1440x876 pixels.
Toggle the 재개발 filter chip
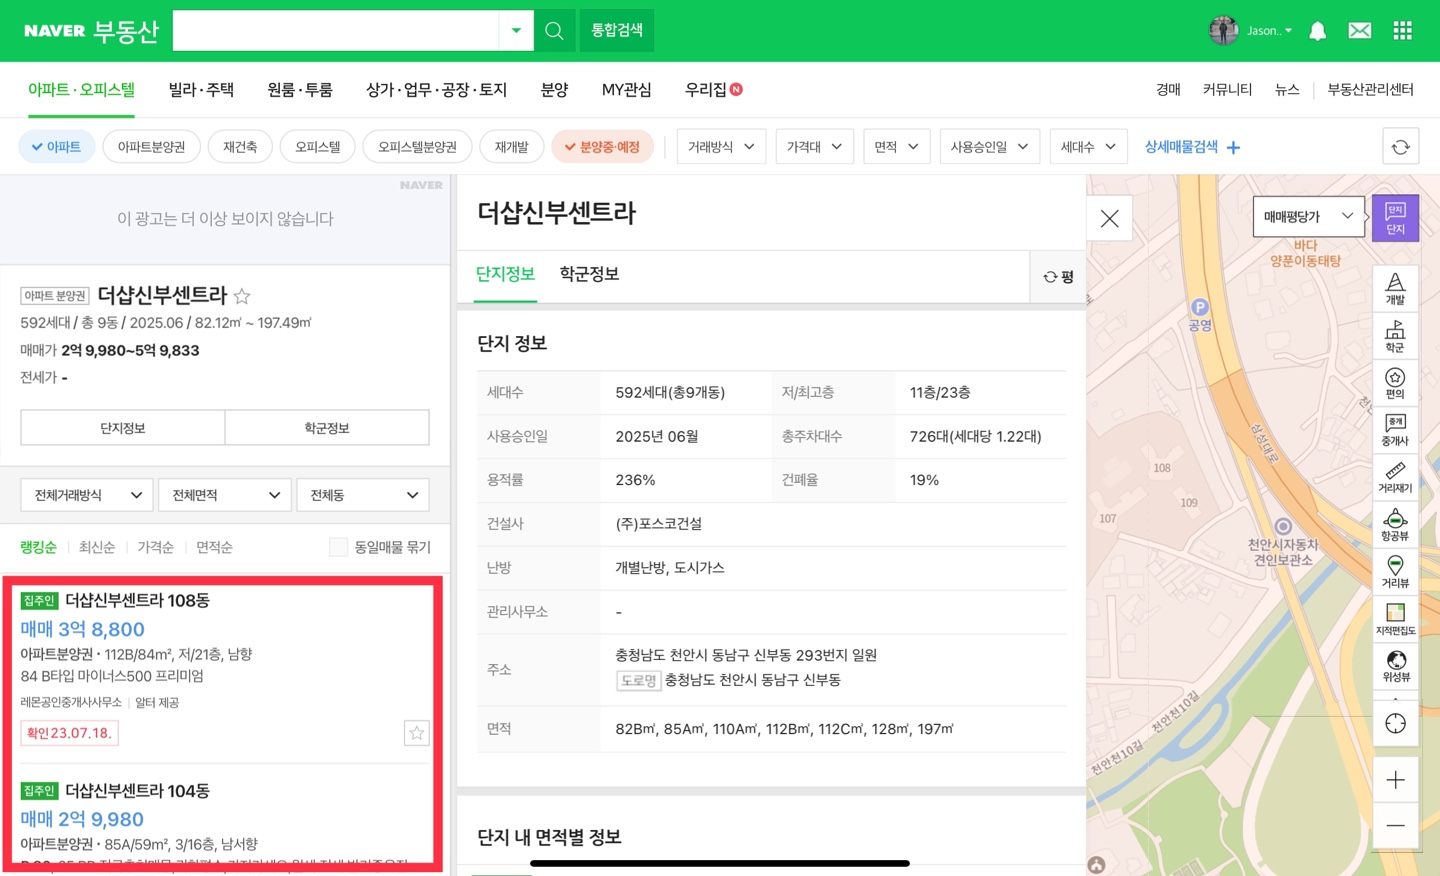click(x=511, y=147)
